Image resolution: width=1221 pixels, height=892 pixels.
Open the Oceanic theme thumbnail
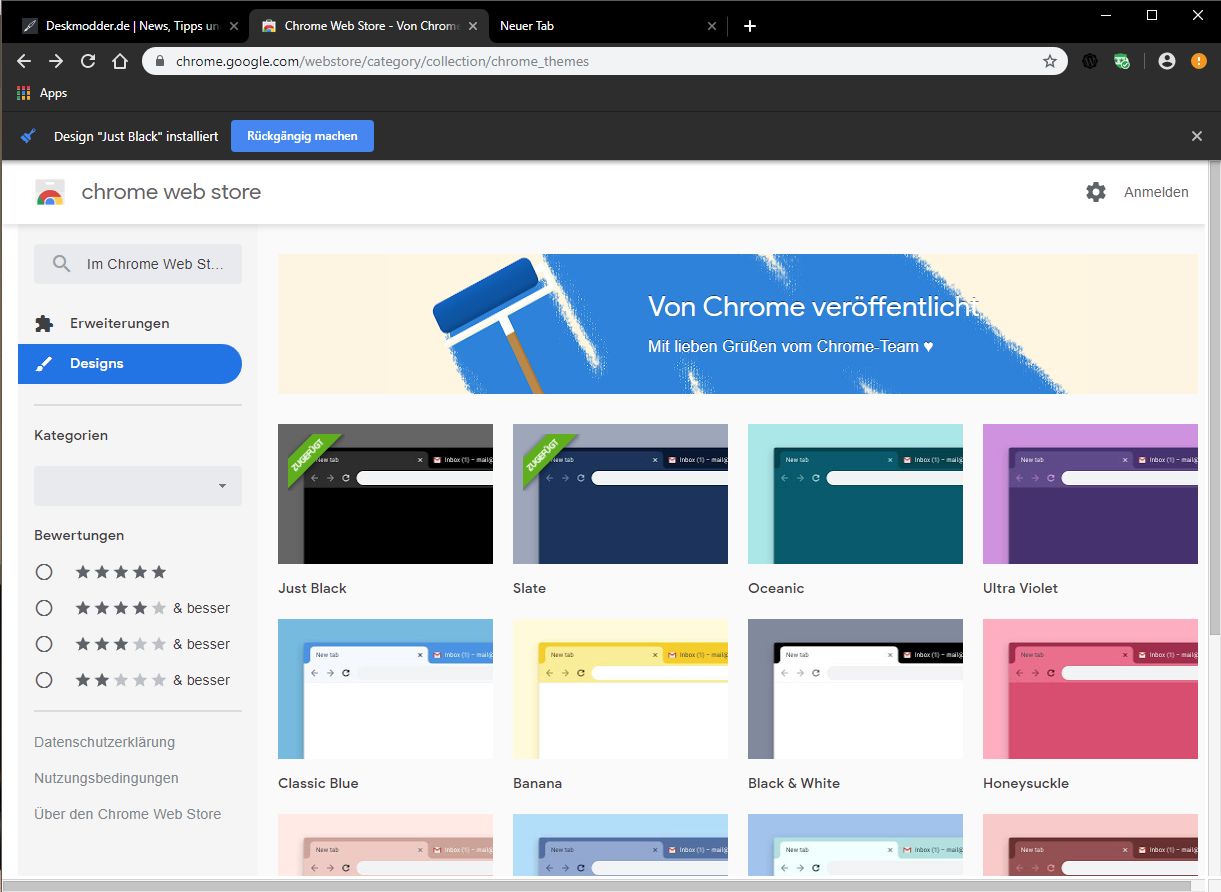pyautogui.click(x=855, y=494)
